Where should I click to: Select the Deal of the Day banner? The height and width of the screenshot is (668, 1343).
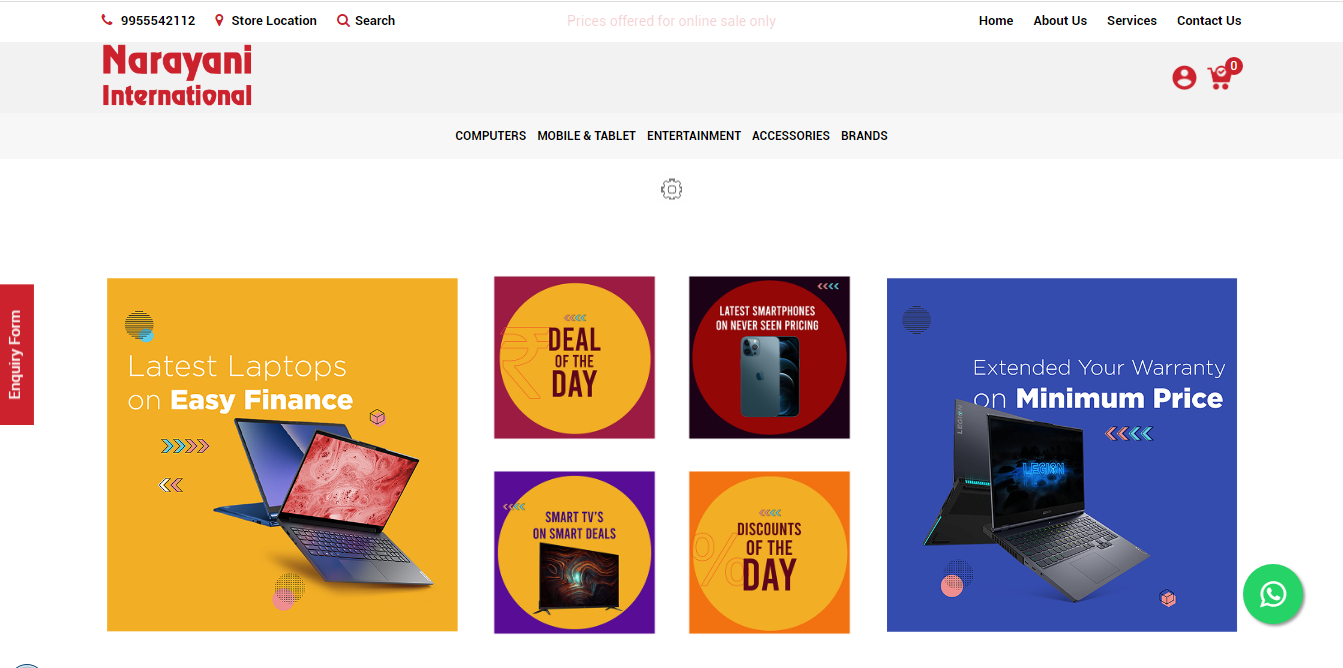tap(574, 358)
